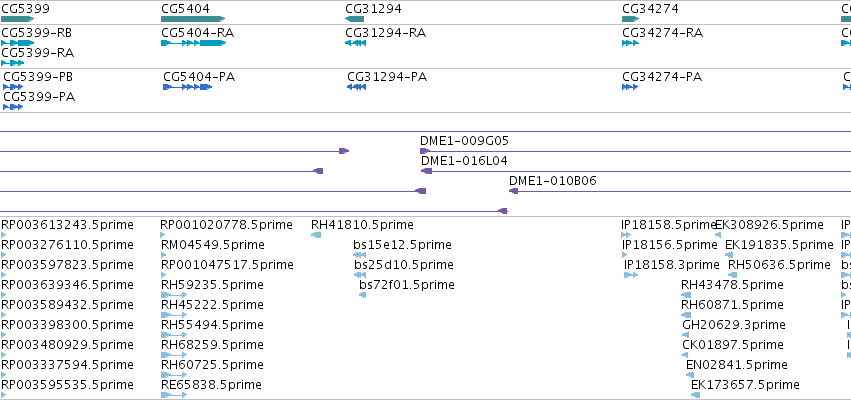This screenshot has height=400, width=851.
Task: Click the RE65838.5prime EST glyph
Action: [174, 395]
